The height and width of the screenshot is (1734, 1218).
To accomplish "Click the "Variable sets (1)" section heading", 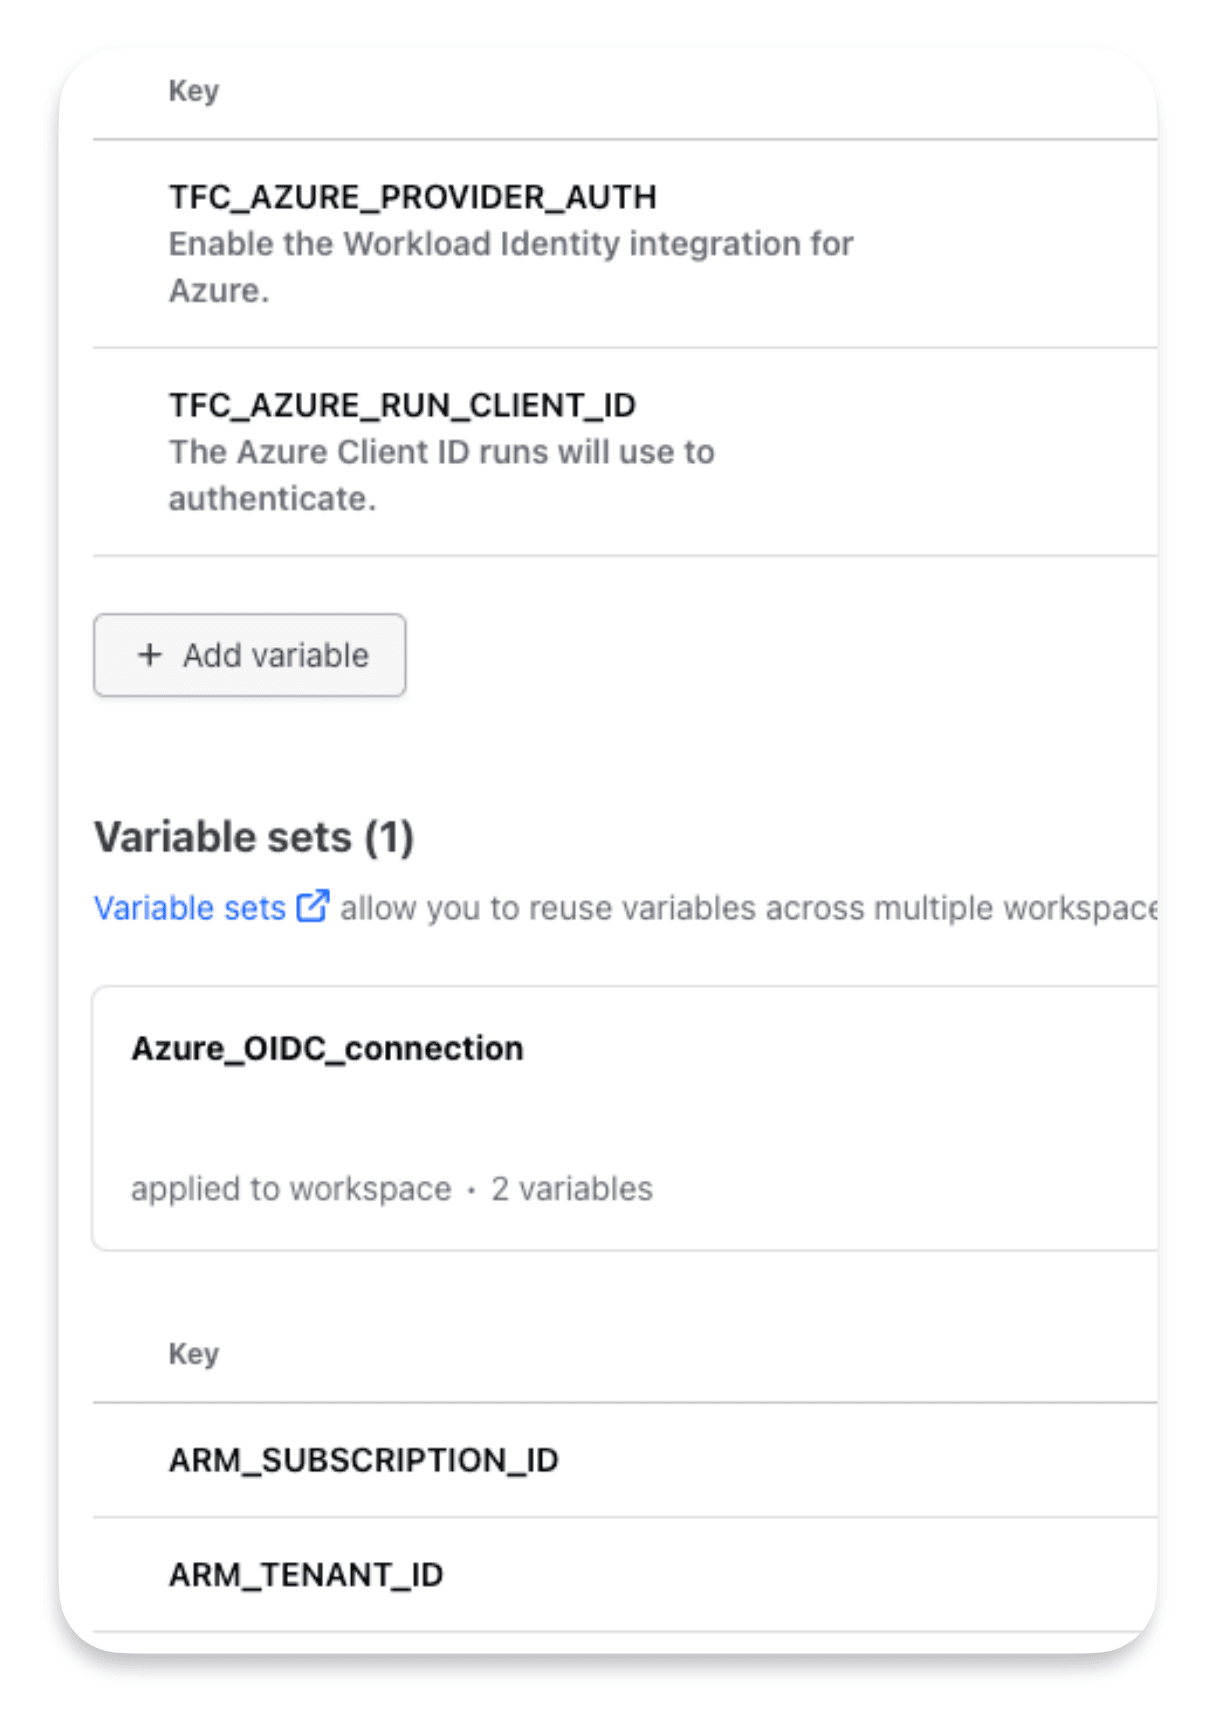I will [254, 837].
